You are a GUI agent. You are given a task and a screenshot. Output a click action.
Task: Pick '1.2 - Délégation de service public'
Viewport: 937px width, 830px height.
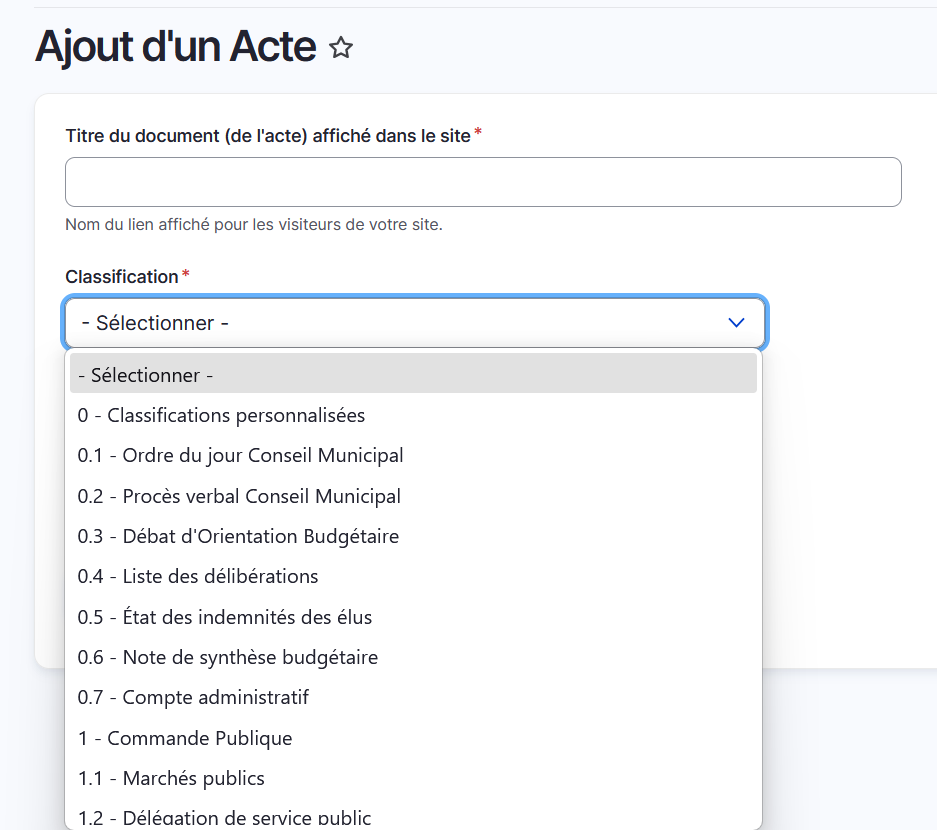click(x=225, y=817)
